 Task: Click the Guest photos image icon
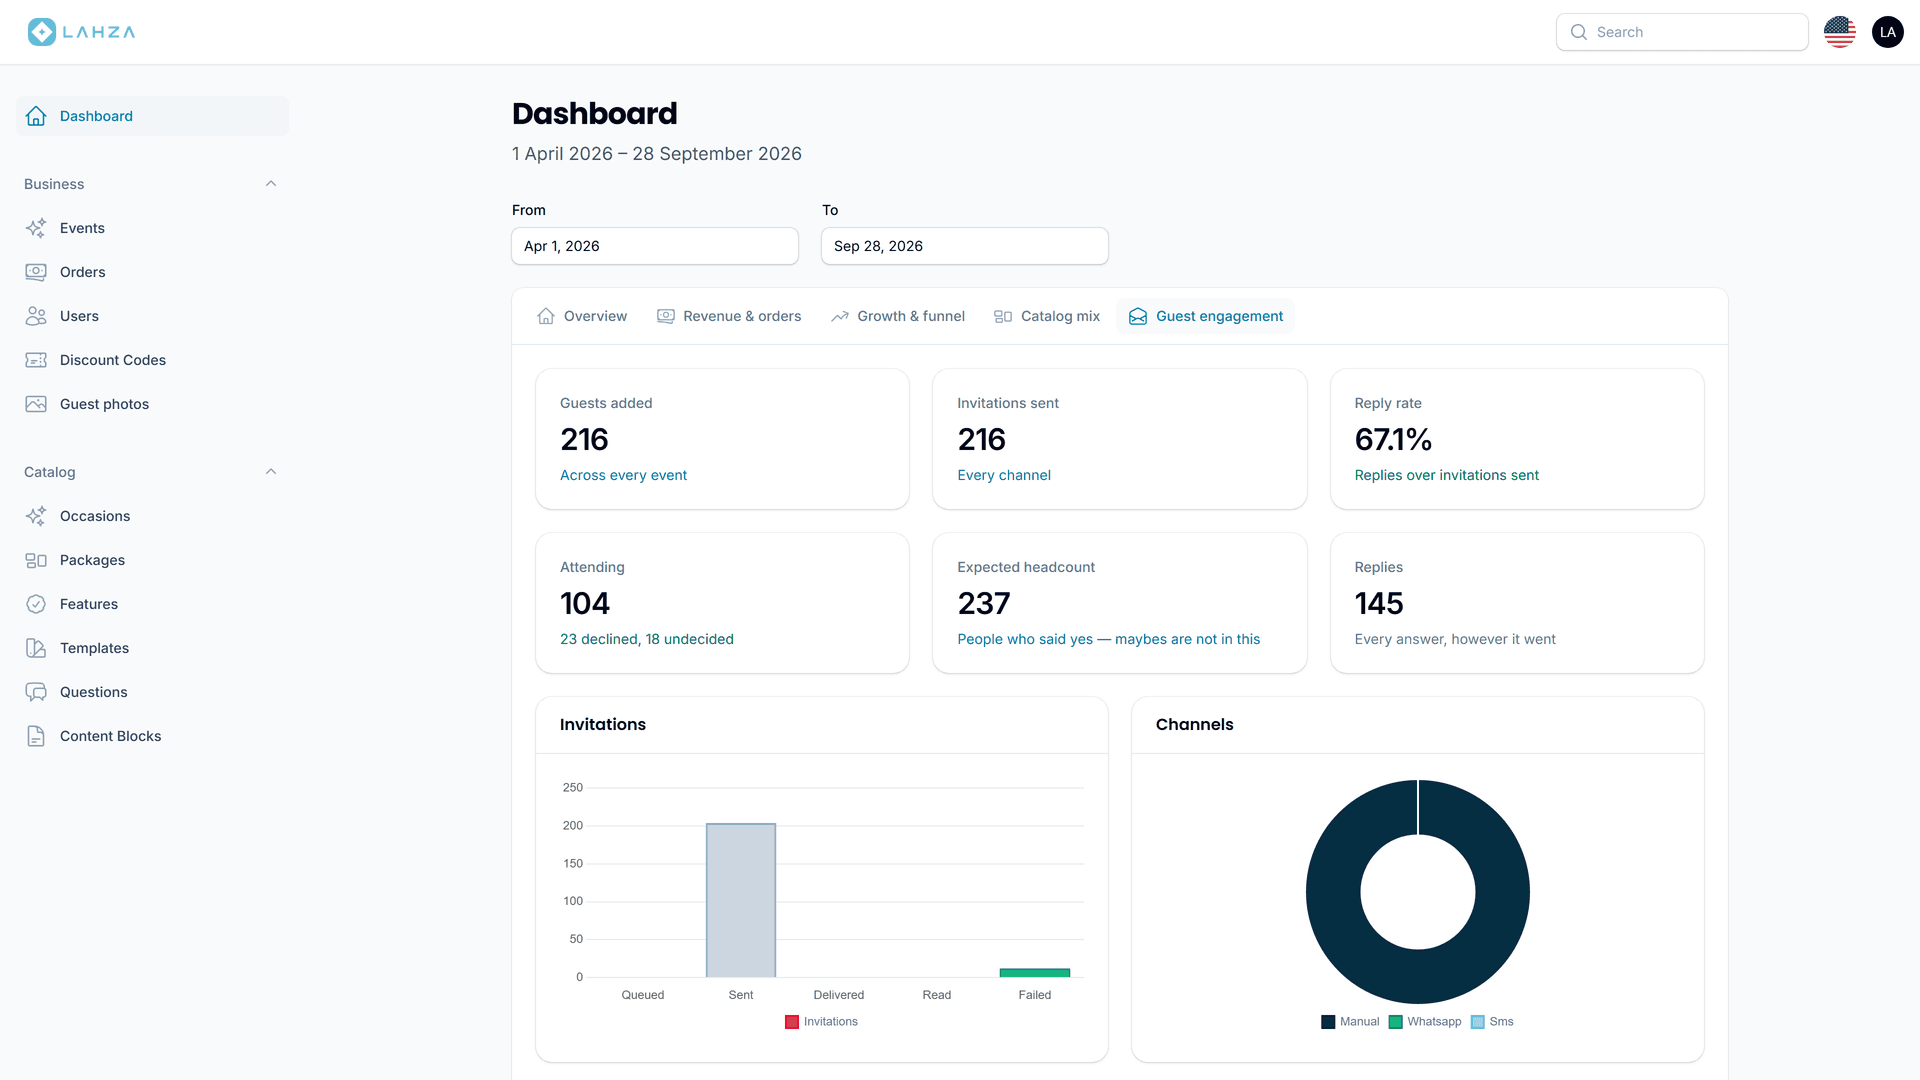click(x=36, y=404)
